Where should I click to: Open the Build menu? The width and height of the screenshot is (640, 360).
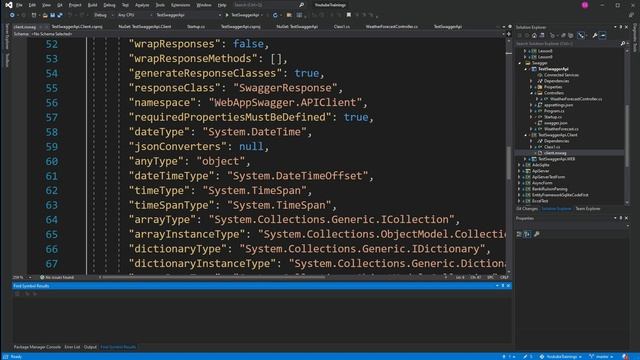[93, 5]
